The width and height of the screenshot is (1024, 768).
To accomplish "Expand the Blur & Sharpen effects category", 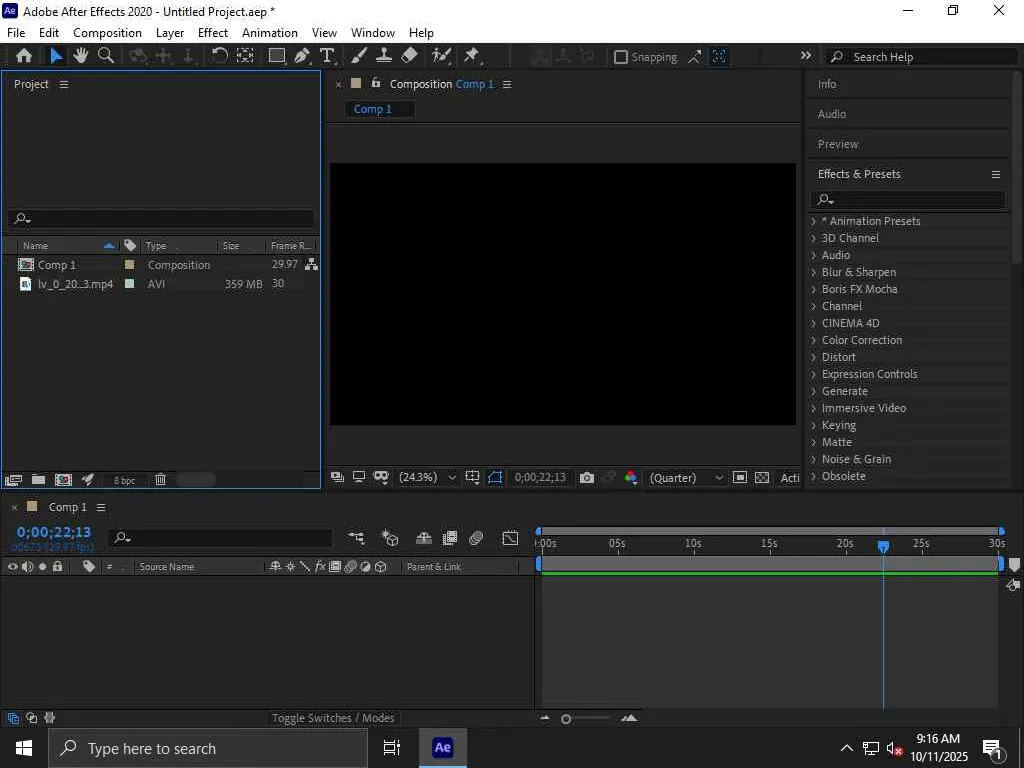I will (814, 272).
